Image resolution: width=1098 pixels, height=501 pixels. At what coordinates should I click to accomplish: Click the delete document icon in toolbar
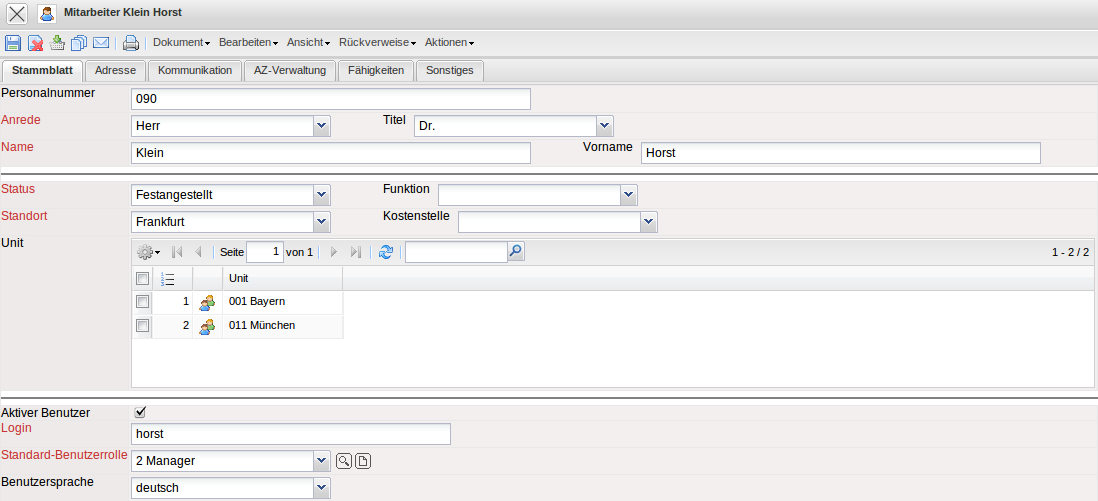coord(35,43)
